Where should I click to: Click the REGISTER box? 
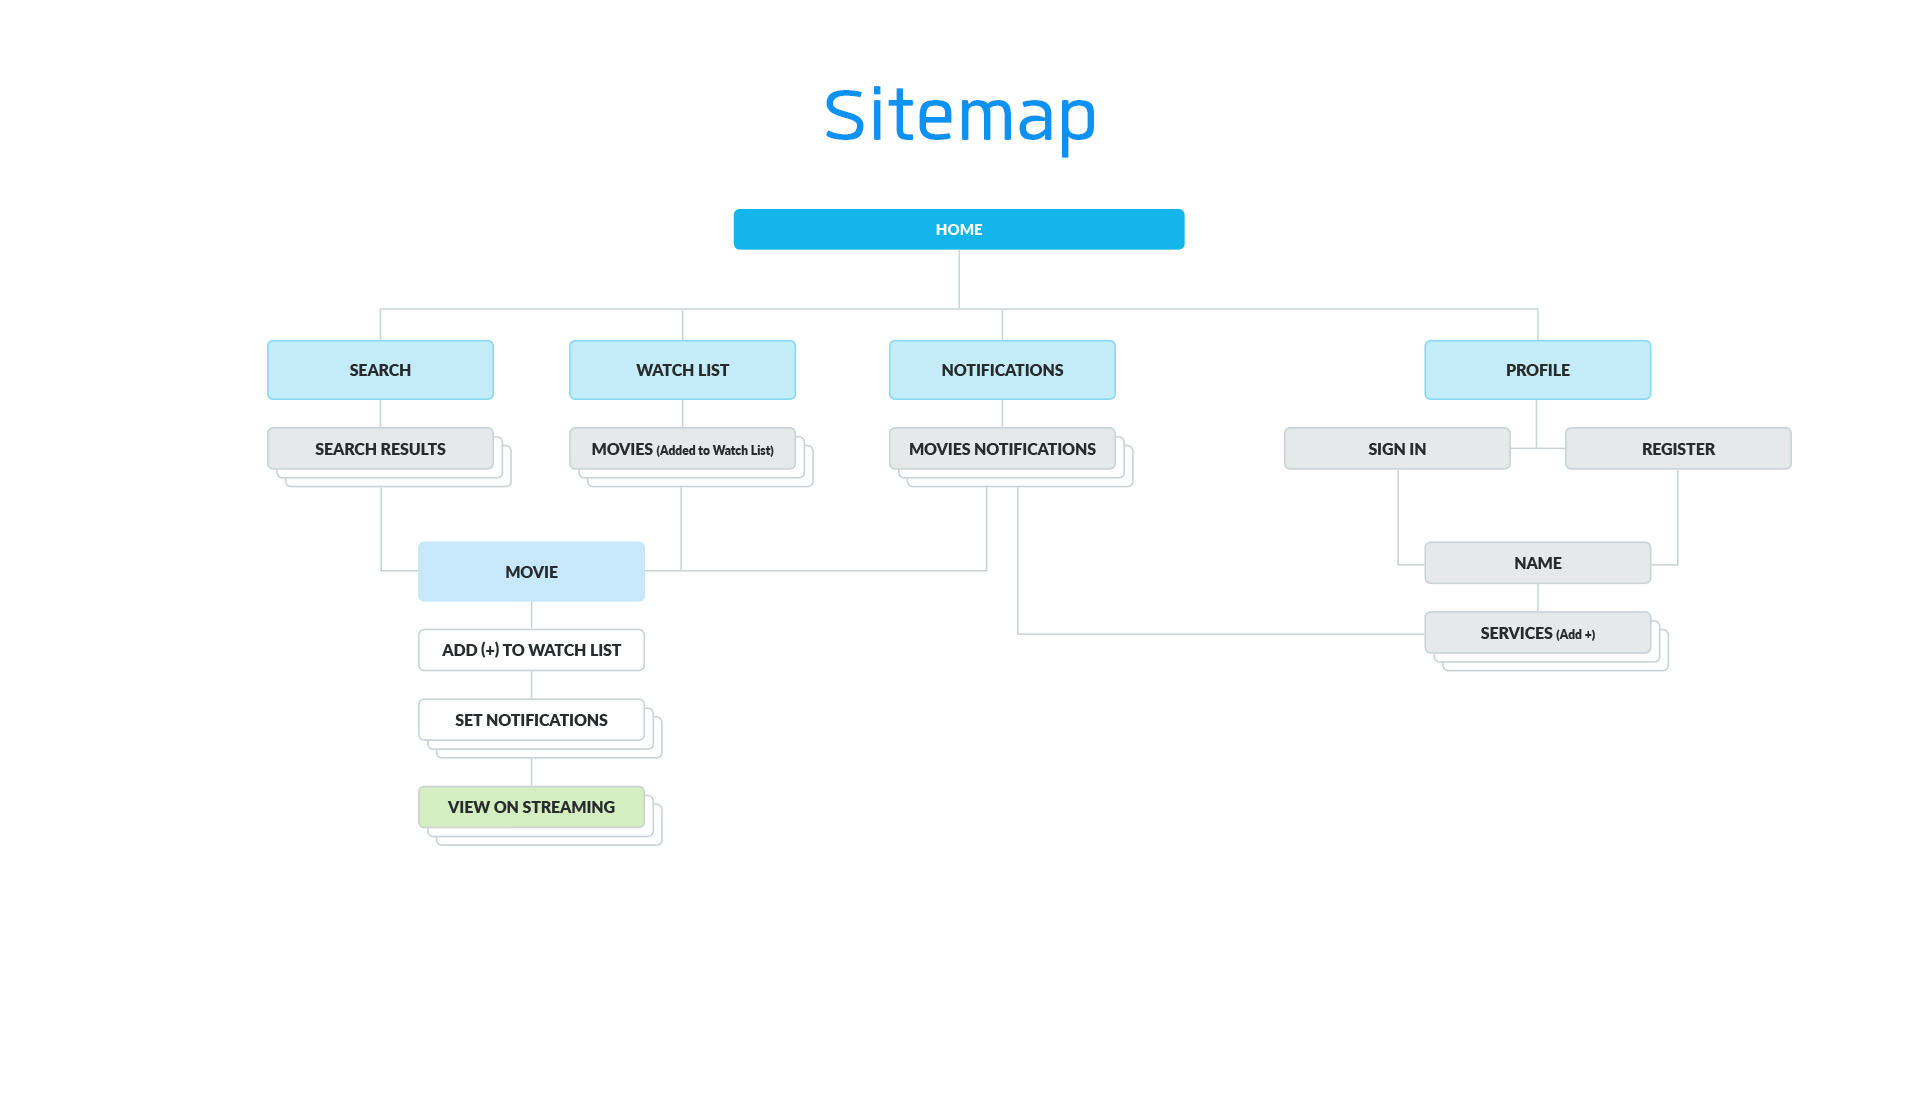(1678, 449)
